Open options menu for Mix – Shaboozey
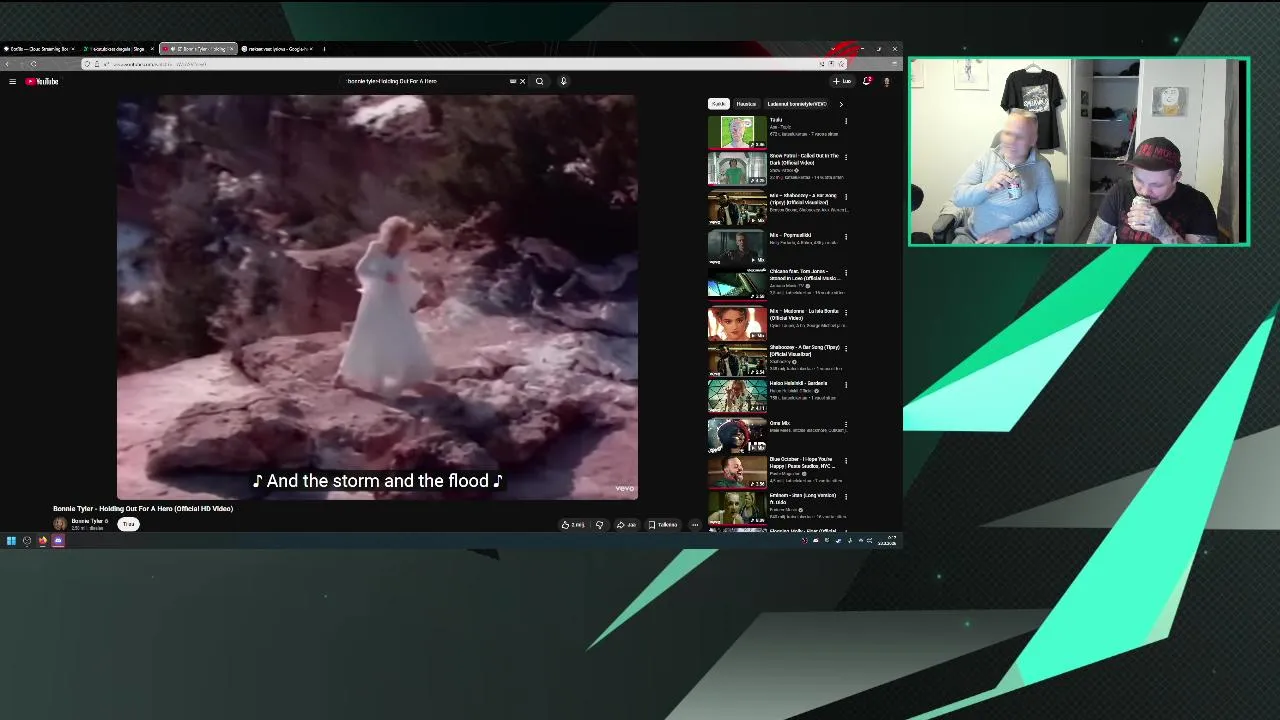Screen dimensions: 1280x720 coord(846,197)
